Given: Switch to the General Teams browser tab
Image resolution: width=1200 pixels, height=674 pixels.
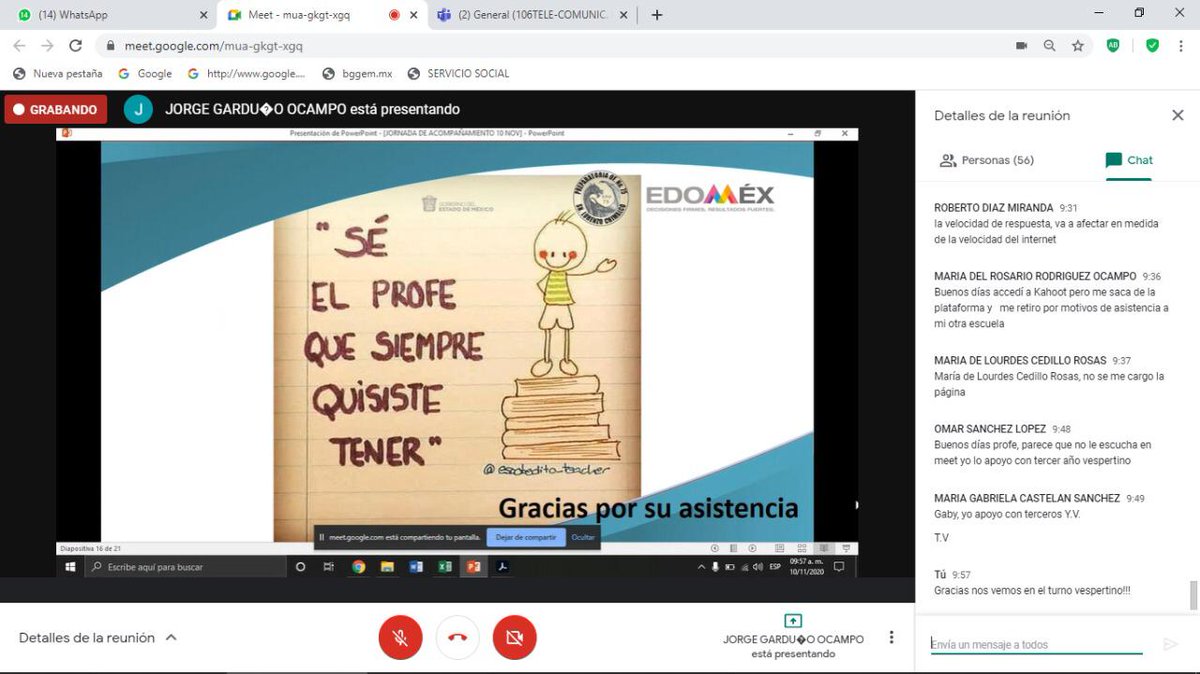Looking at the screenshot, I should (531, 15).
